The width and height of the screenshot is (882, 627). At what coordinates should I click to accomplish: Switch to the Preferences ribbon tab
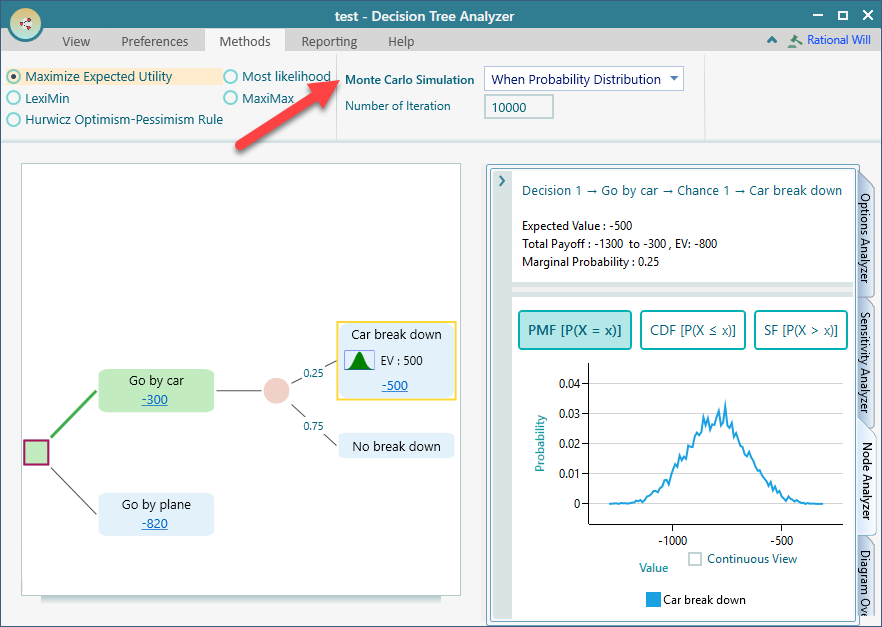(x=155, y=41)
